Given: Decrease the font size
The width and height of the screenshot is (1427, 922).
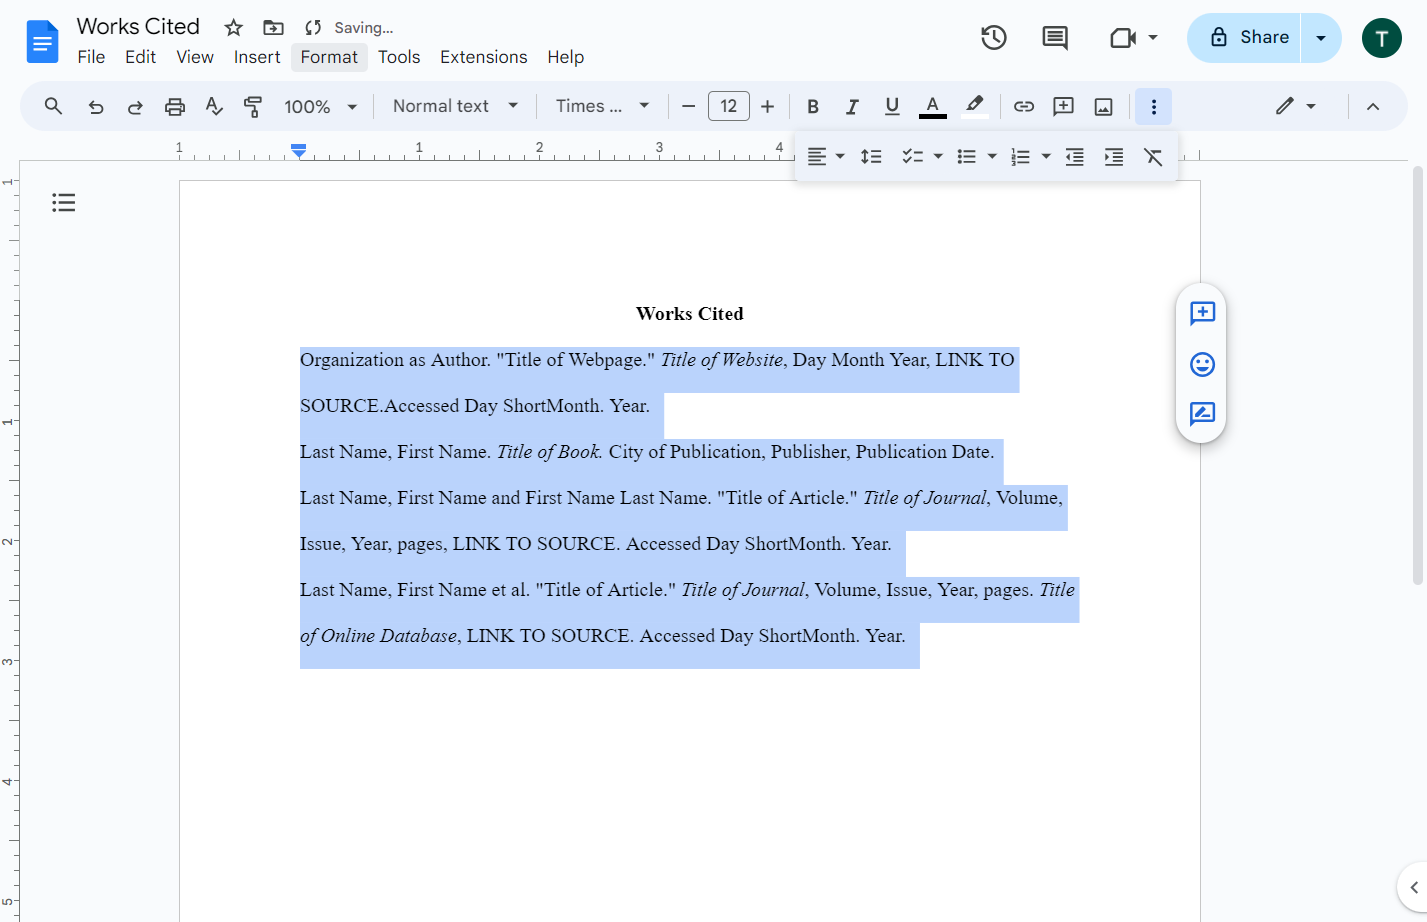Looking at the screenshot, I should click(x=688, y=106).
